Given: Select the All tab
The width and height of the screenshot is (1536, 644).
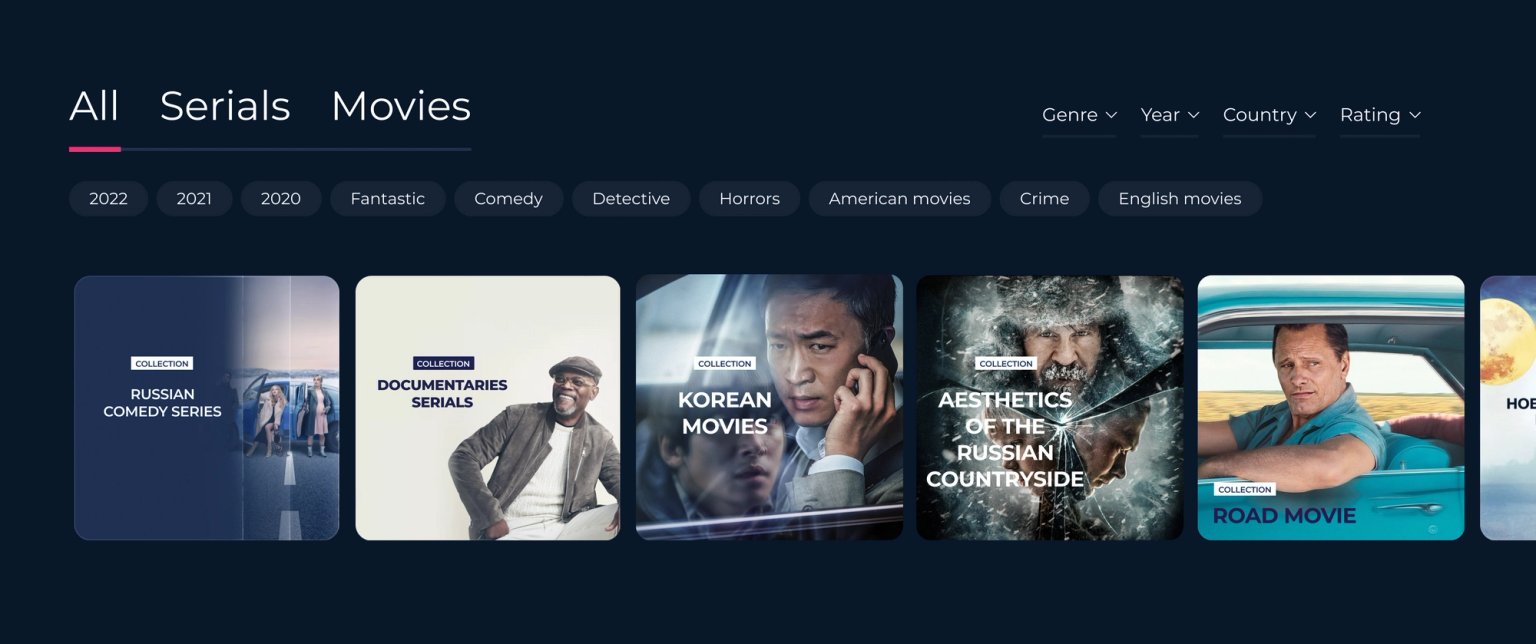Looking at the screenshot, I should coord(94,106).
